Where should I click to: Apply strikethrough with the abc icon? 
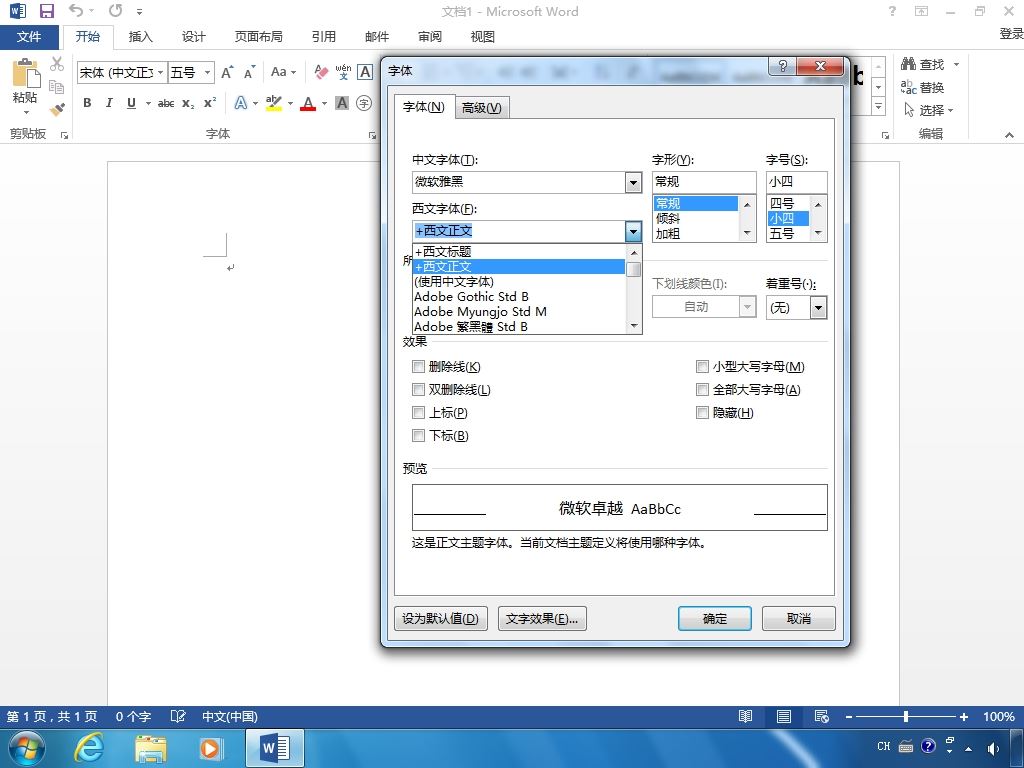[x=166, y=103]
